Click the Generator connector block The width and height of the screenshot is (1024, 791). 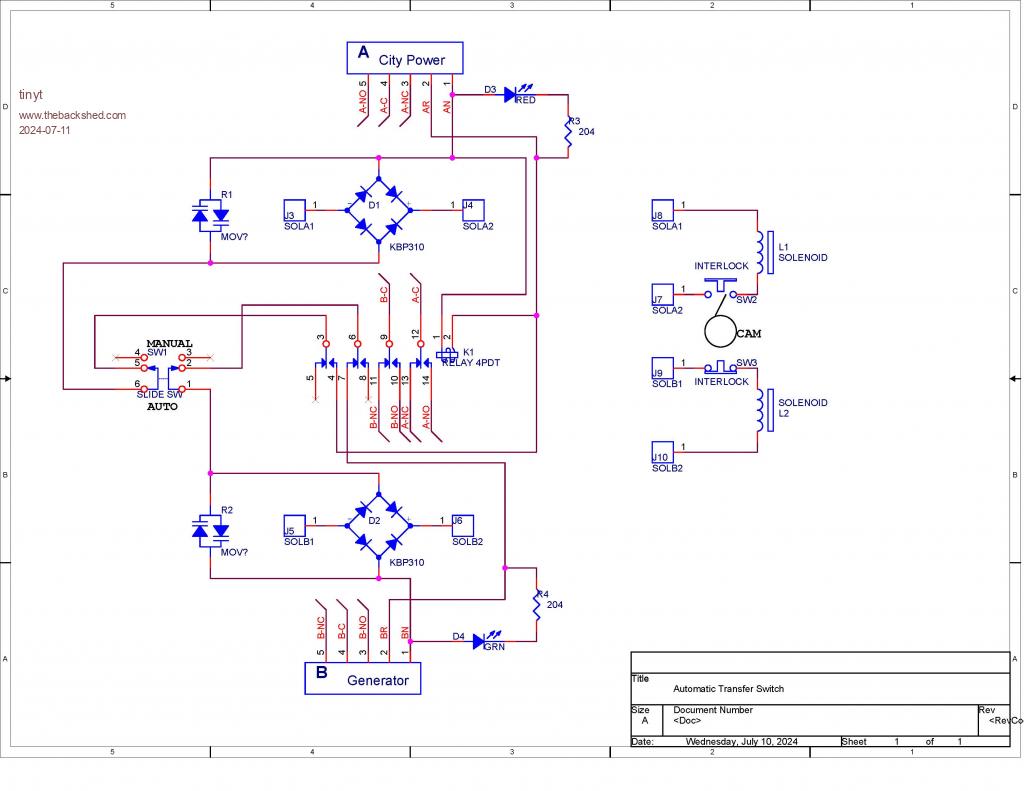click(x=363, y=678)
